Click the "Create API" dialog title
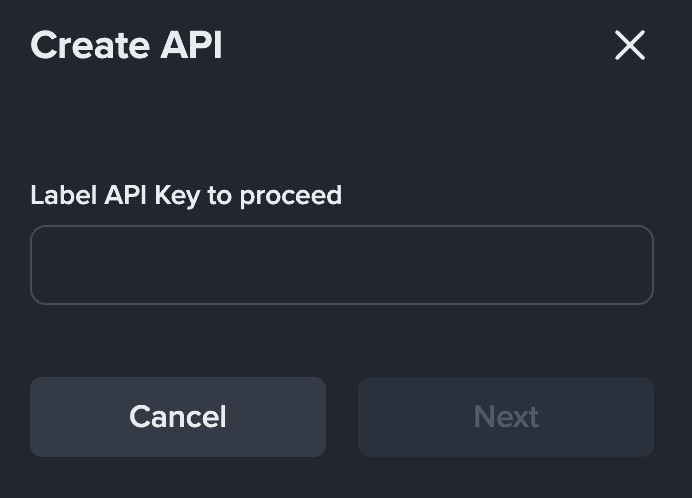 pos(126,45)
